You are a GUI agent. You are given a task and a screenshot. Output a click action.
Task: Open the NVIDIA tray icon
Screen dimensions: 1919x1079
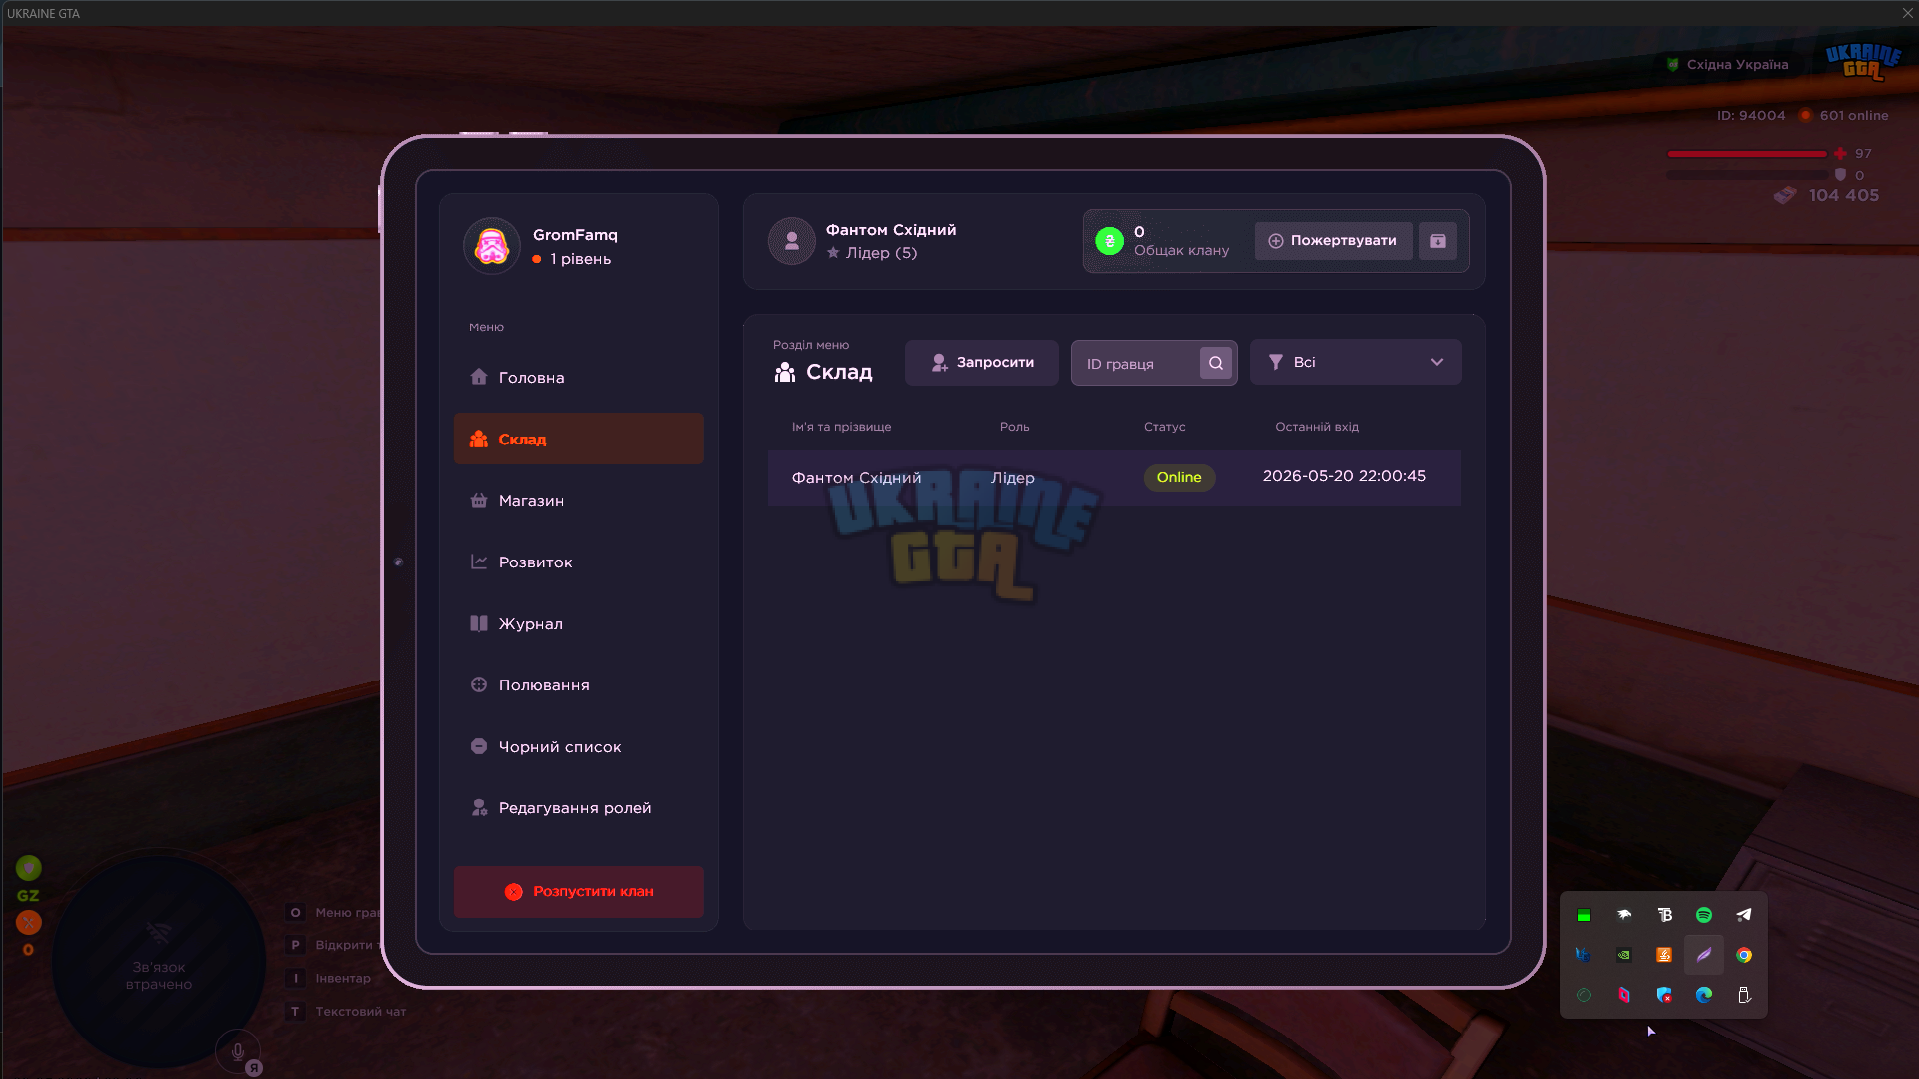(1624, 955)
